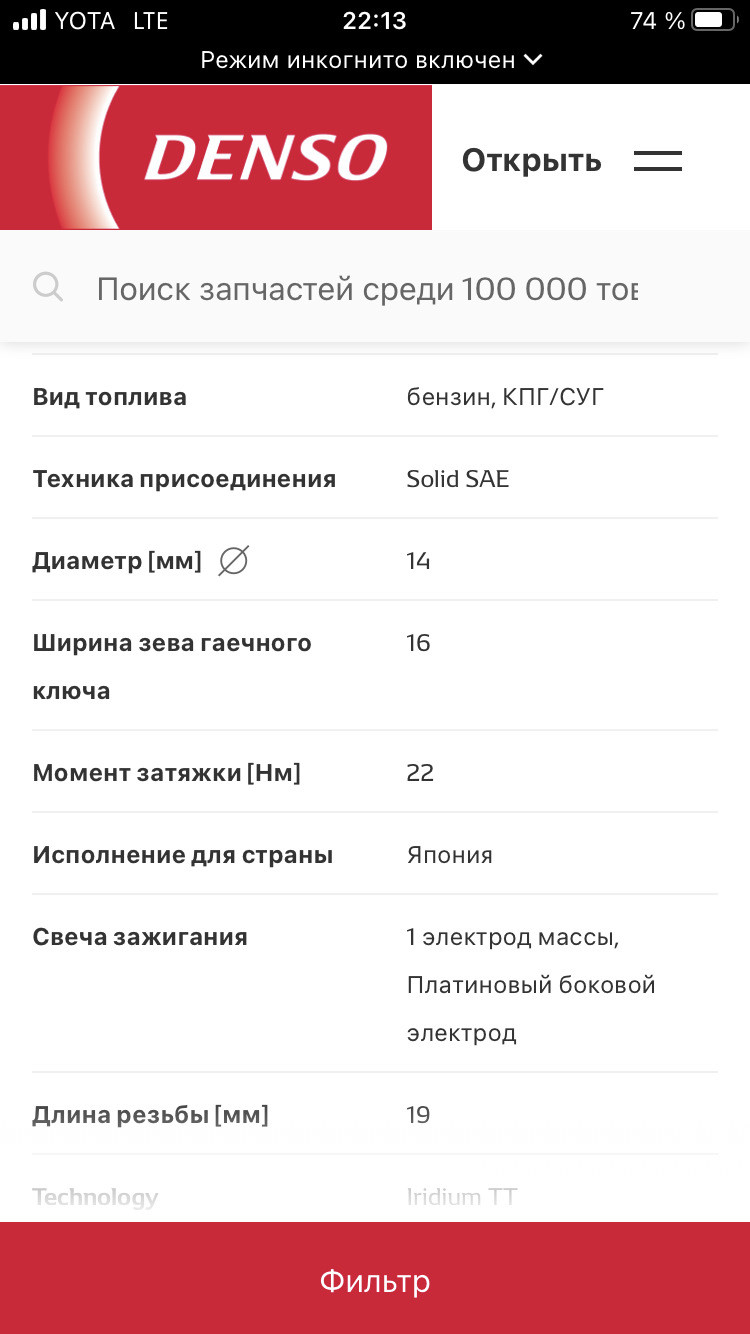Tap the Открыть link

click(x=531, y=161)
